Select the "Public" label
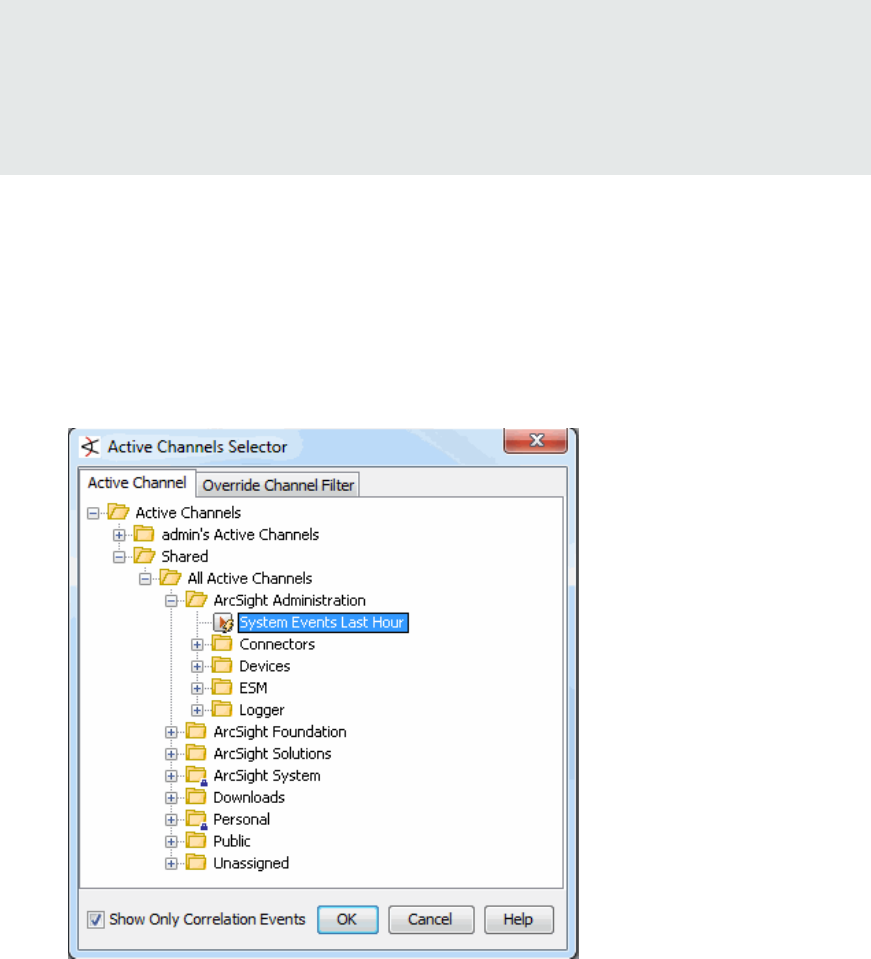Screen dimensions: 871x959 click(x=232, y=842)
